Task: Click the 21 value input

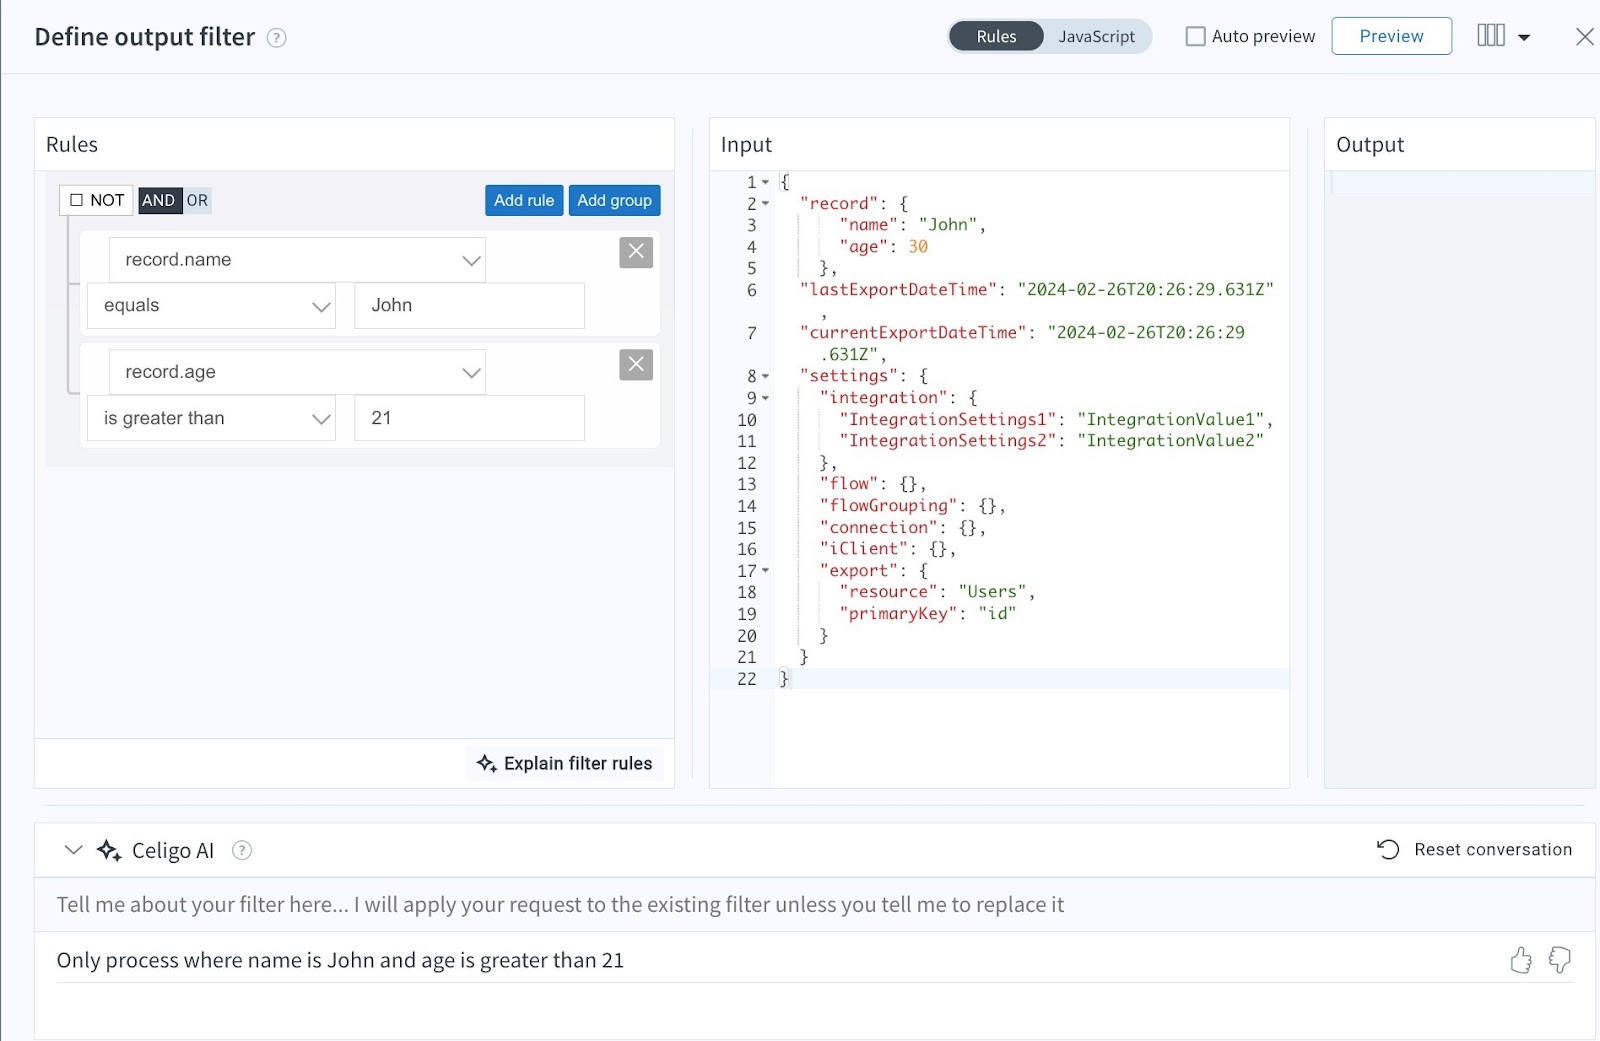Action: click(469, 418)
